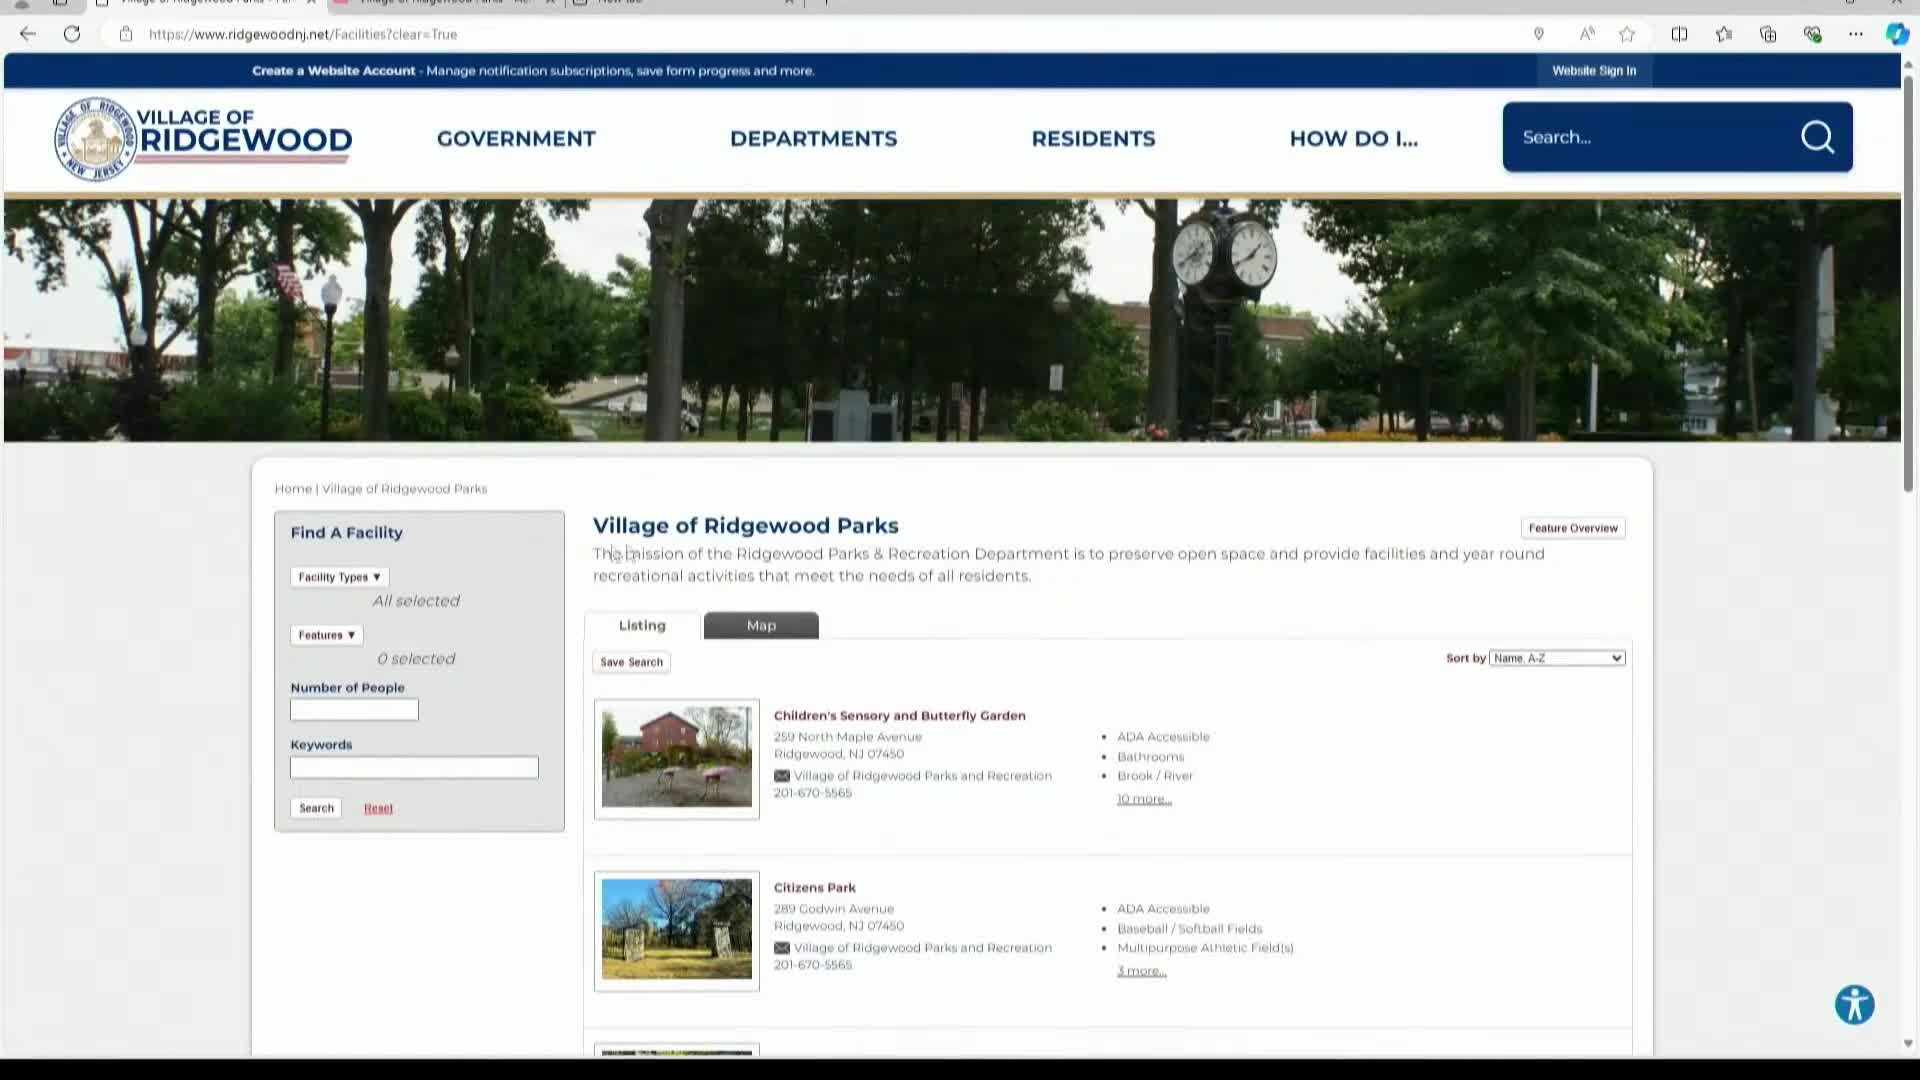Go back with the browser back arrow
The image size is (1920, 1080).
[x=28, y=34]
